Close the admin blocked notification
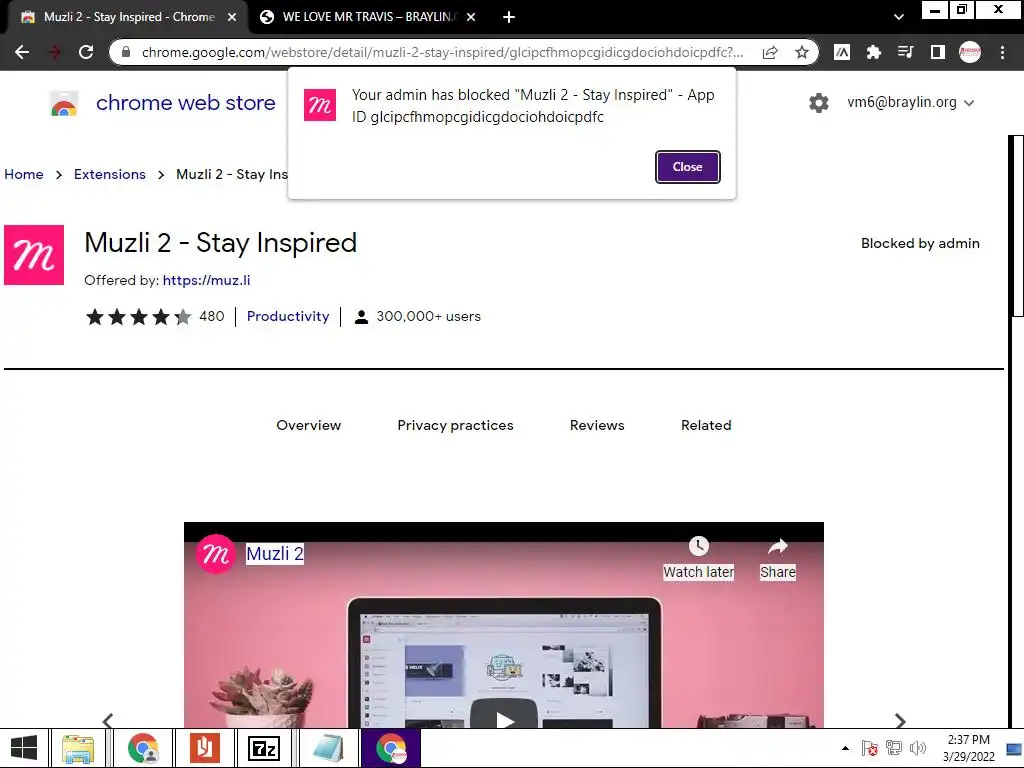 pos(687,167)
